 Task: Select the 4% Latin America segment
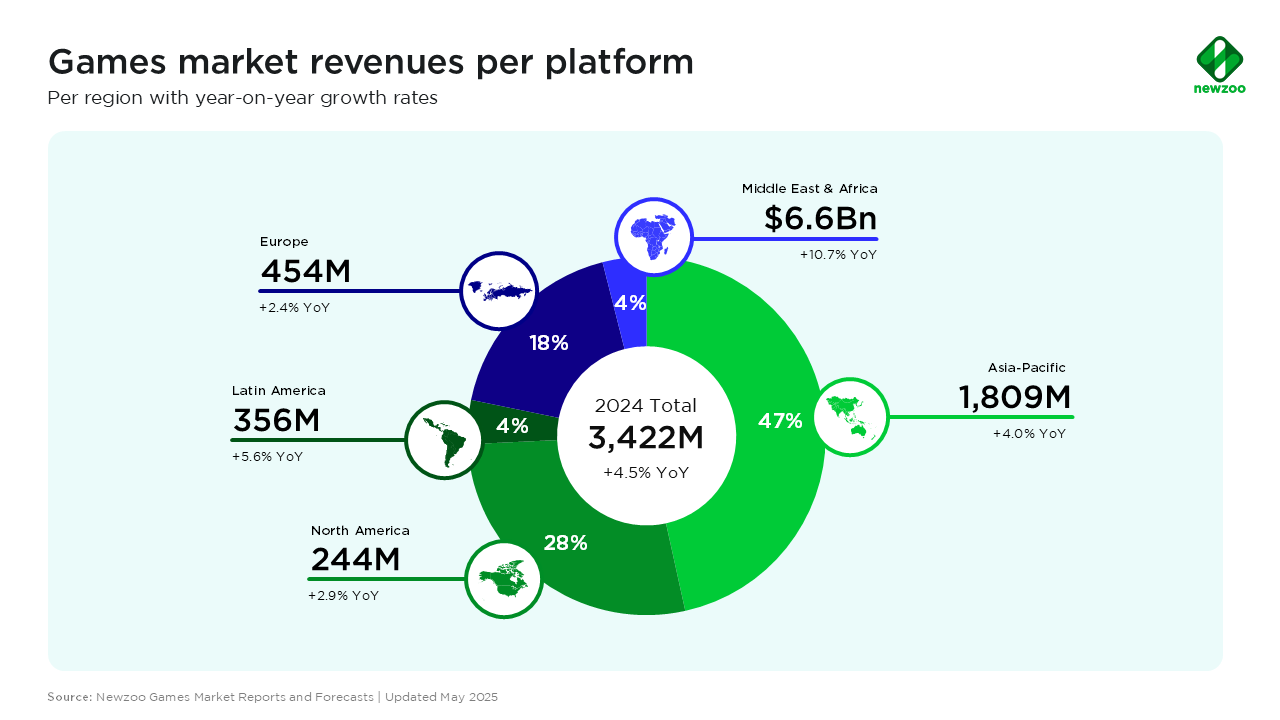(511, 425)
